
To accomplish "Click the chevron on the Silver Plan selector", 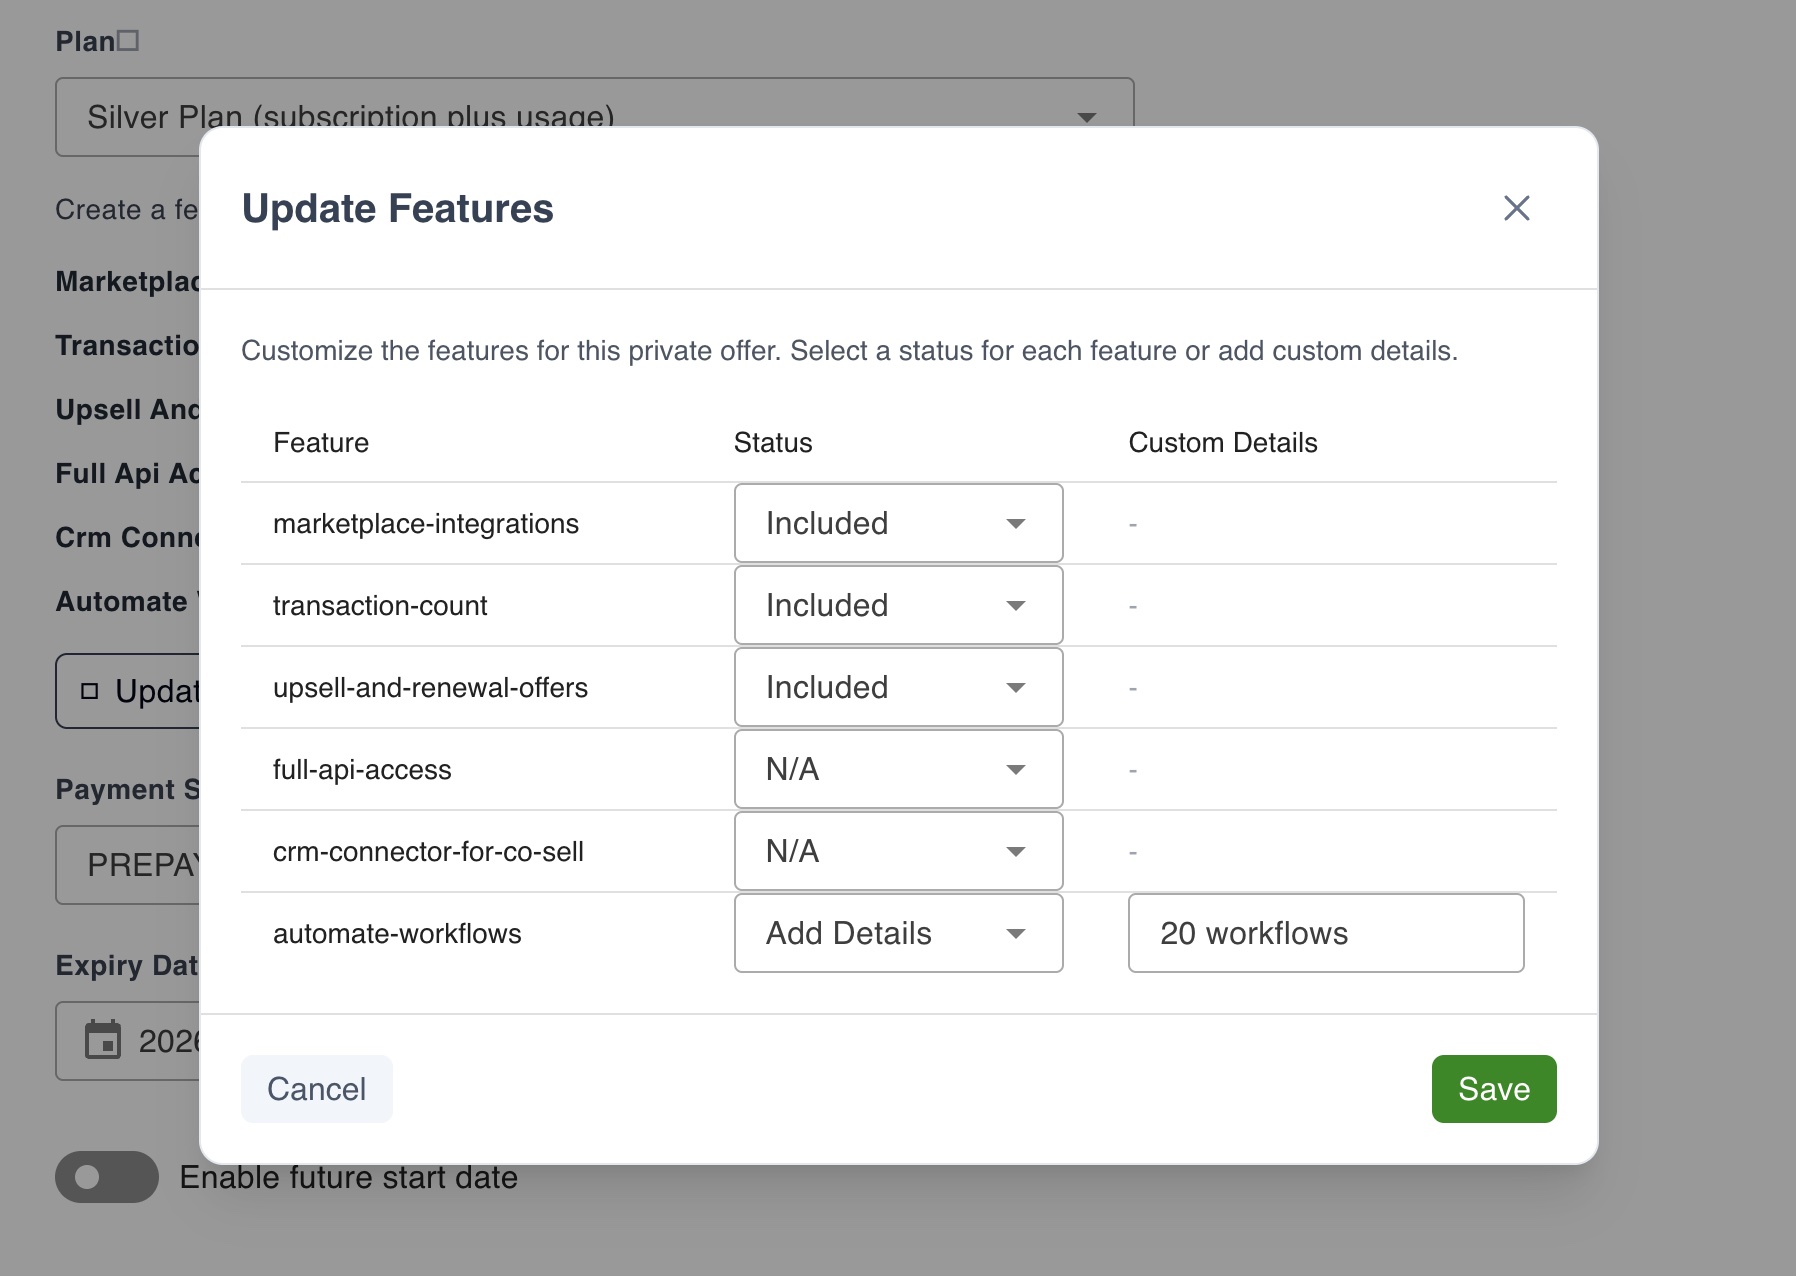I will 1088,117.
